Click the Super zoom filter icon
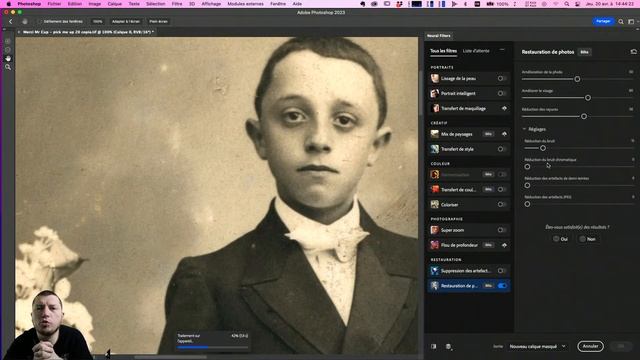 [x=435, y=230]
